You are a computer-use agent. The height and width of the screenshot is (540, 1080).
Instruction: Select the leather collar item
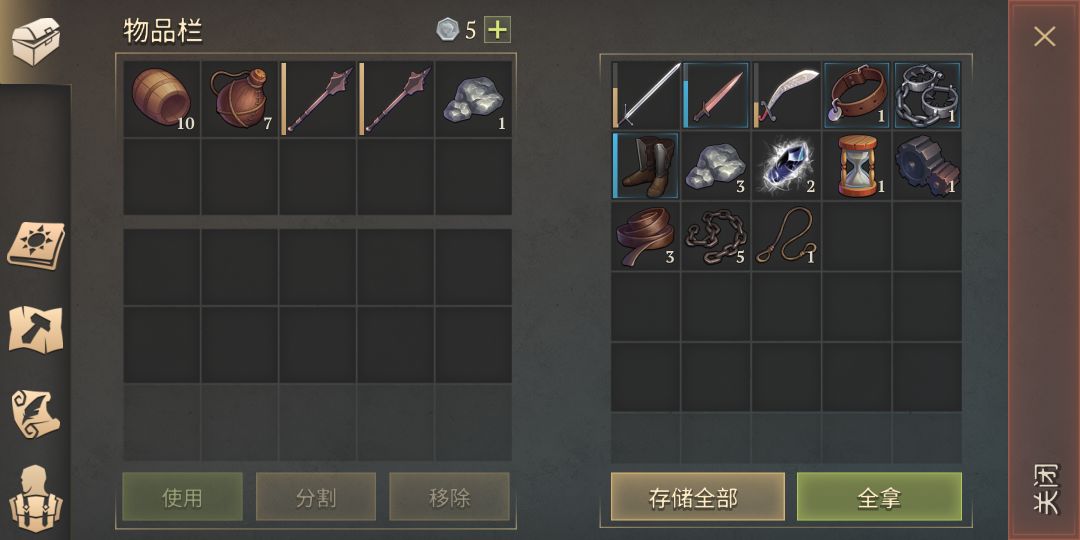(857, 96)
